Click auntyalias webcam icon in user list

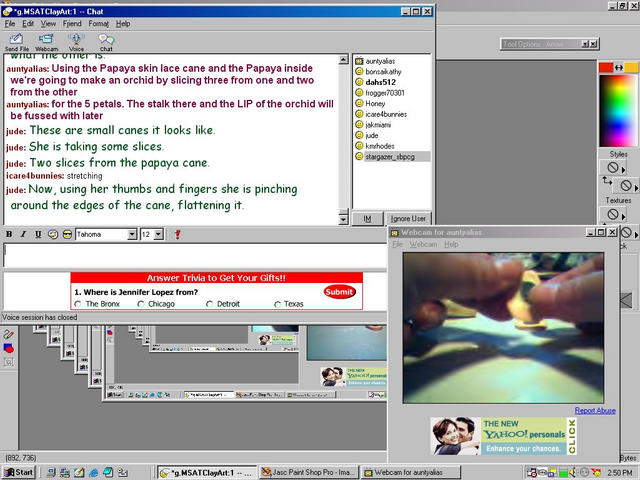click(x=359, y=61)
